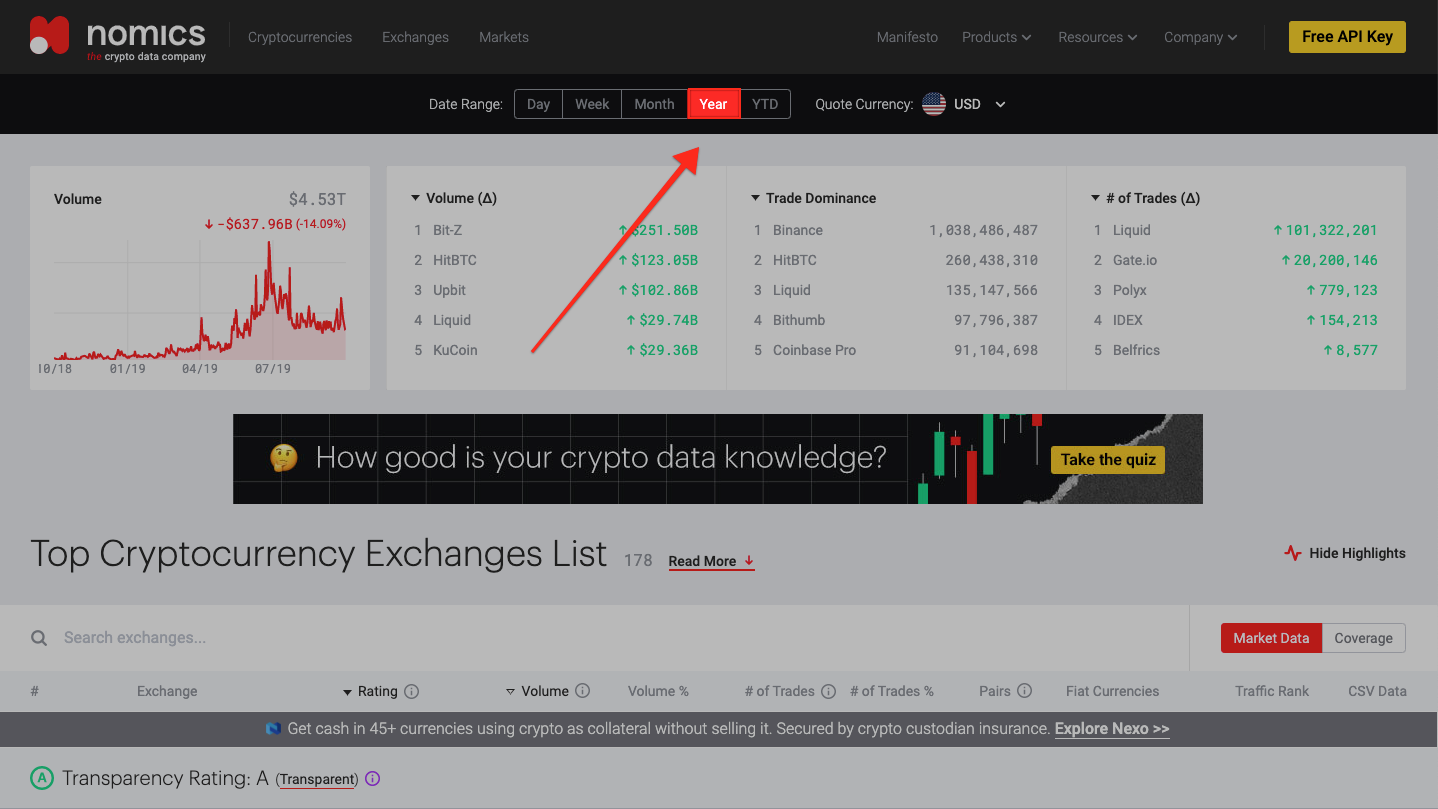Switch to Coverage view
The image size is (1438, 809).
[1363, 638]
